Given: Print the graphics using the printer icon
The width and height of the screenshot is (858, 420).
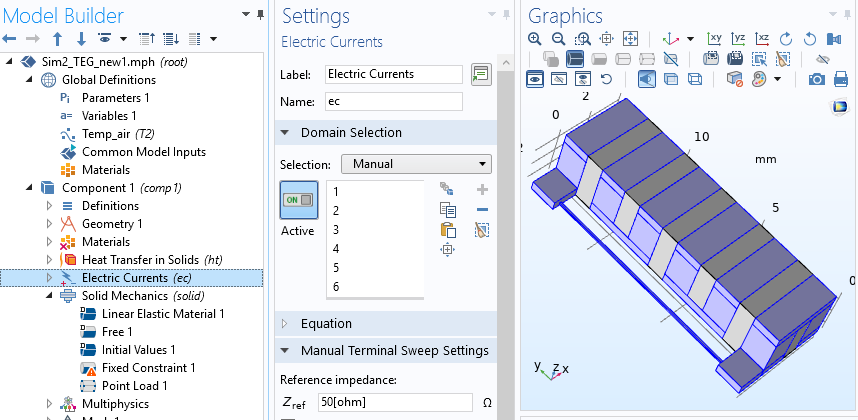Looking at the screenshot, I should (841, 78).
